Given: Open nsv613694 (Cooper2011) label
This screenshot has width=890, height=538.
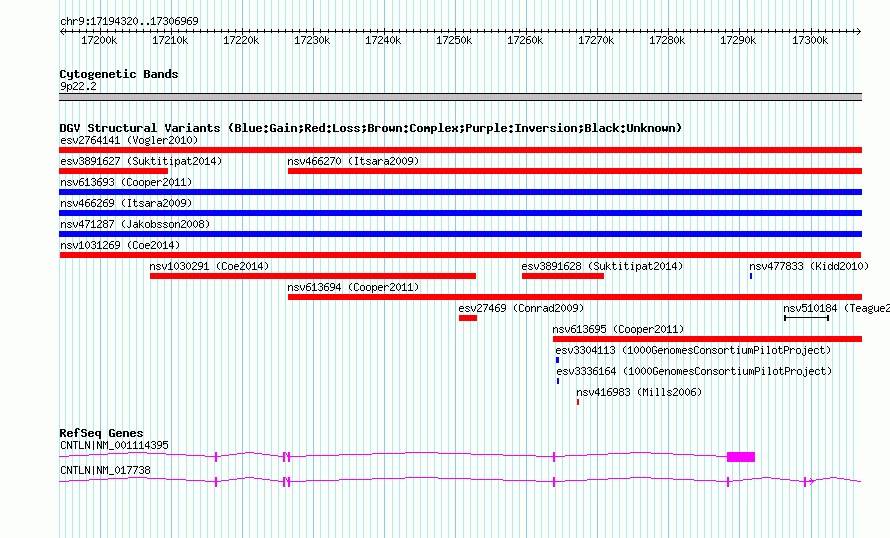Looking at the screenshot, I should pyautogui.click(x=353, y=287).
